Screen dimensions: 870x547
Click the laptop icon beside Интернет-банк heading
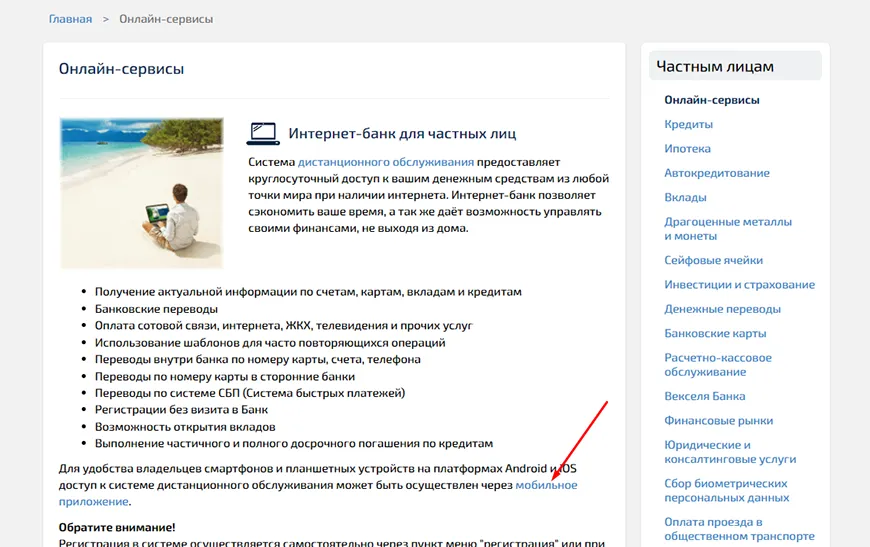[x=262, y=133]
